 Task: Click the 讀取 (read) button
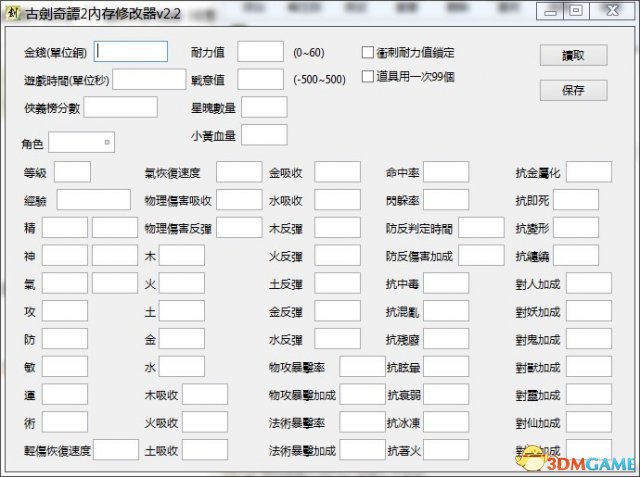[573, 55]
